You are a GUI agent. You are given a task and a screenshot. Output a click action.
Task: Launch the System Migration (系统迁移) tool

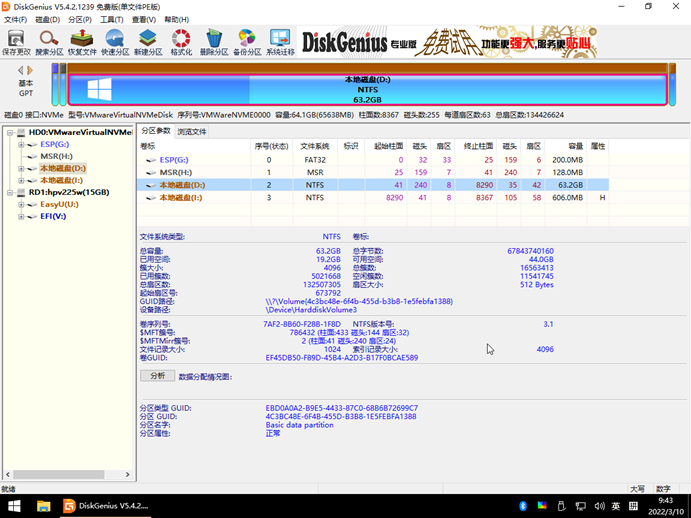click(280, 42)
